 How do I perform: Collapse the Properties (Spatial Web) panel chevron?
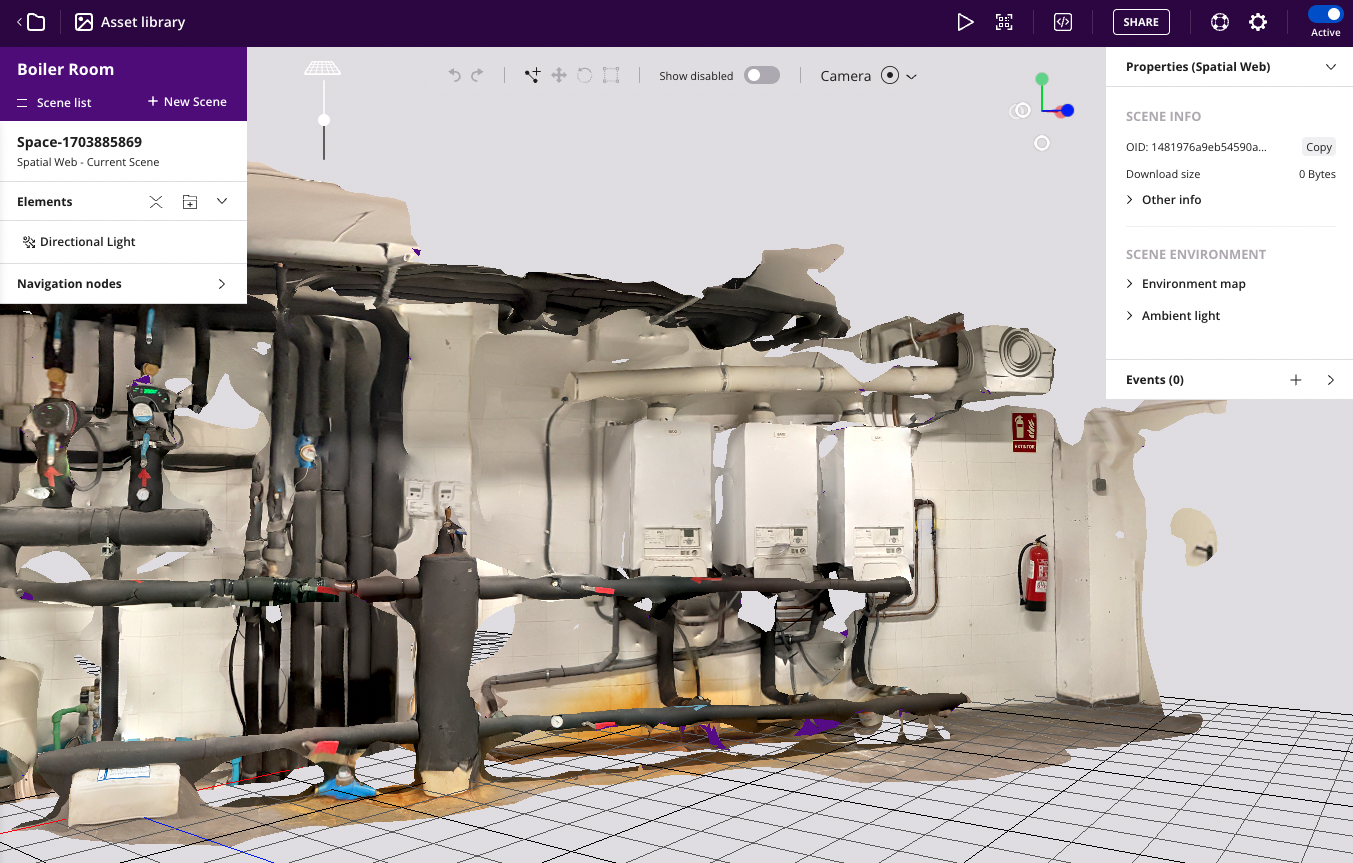tap(1330, 67)
